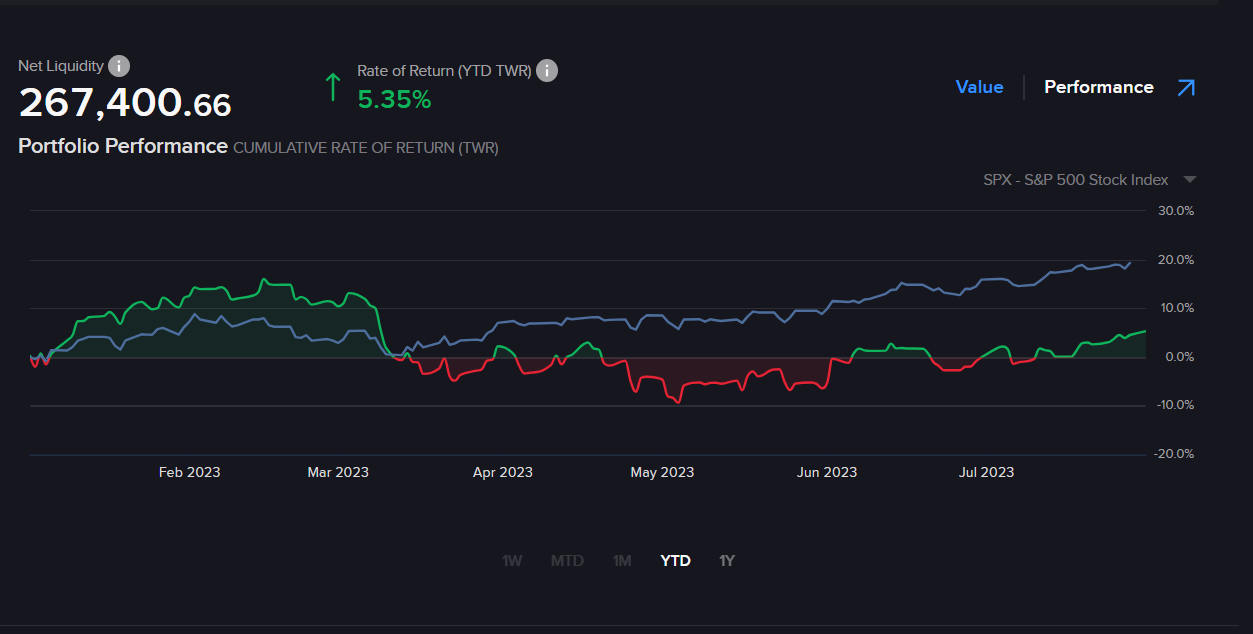Viewport: 1253px width, 634px height.
Task: Click the green up-arrow return indicator
Action: [x=333, y=87]
